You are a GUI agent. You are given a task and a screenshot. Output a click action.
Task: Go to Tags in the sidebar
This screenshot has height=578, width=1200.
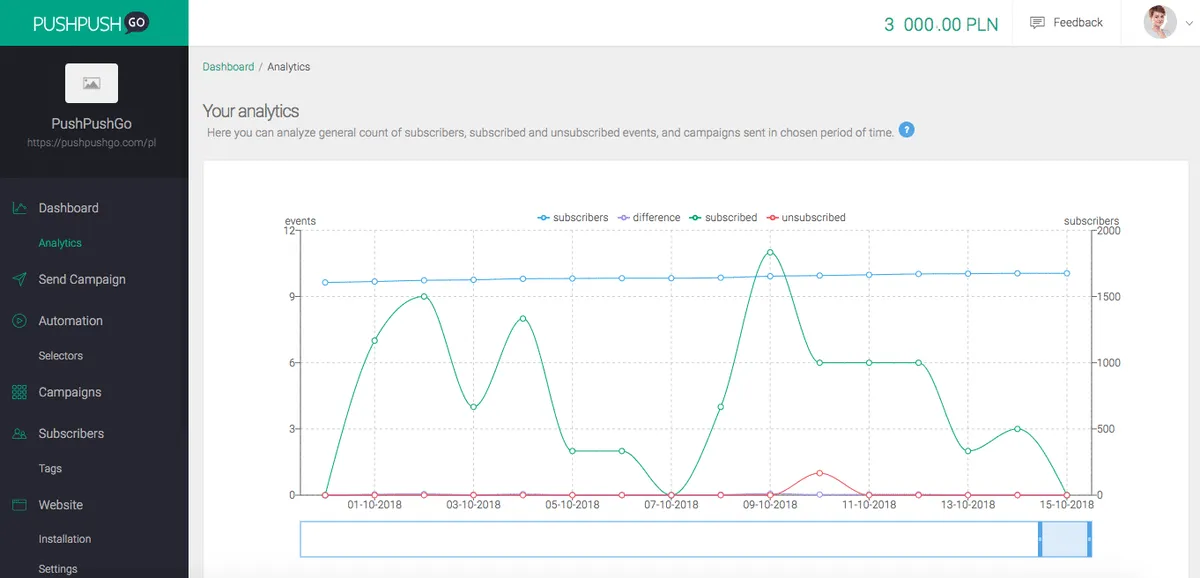pos(50,468)
